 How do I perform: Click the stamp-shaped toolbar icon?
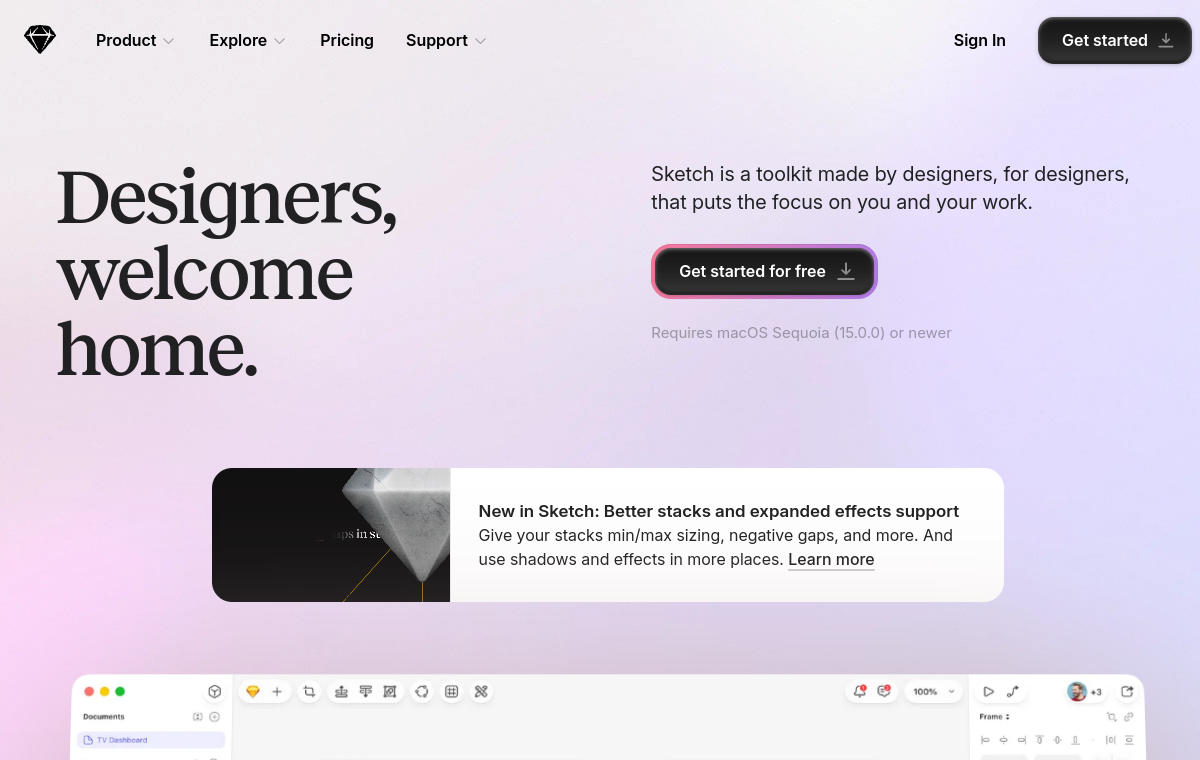click(x=342, y=691)
